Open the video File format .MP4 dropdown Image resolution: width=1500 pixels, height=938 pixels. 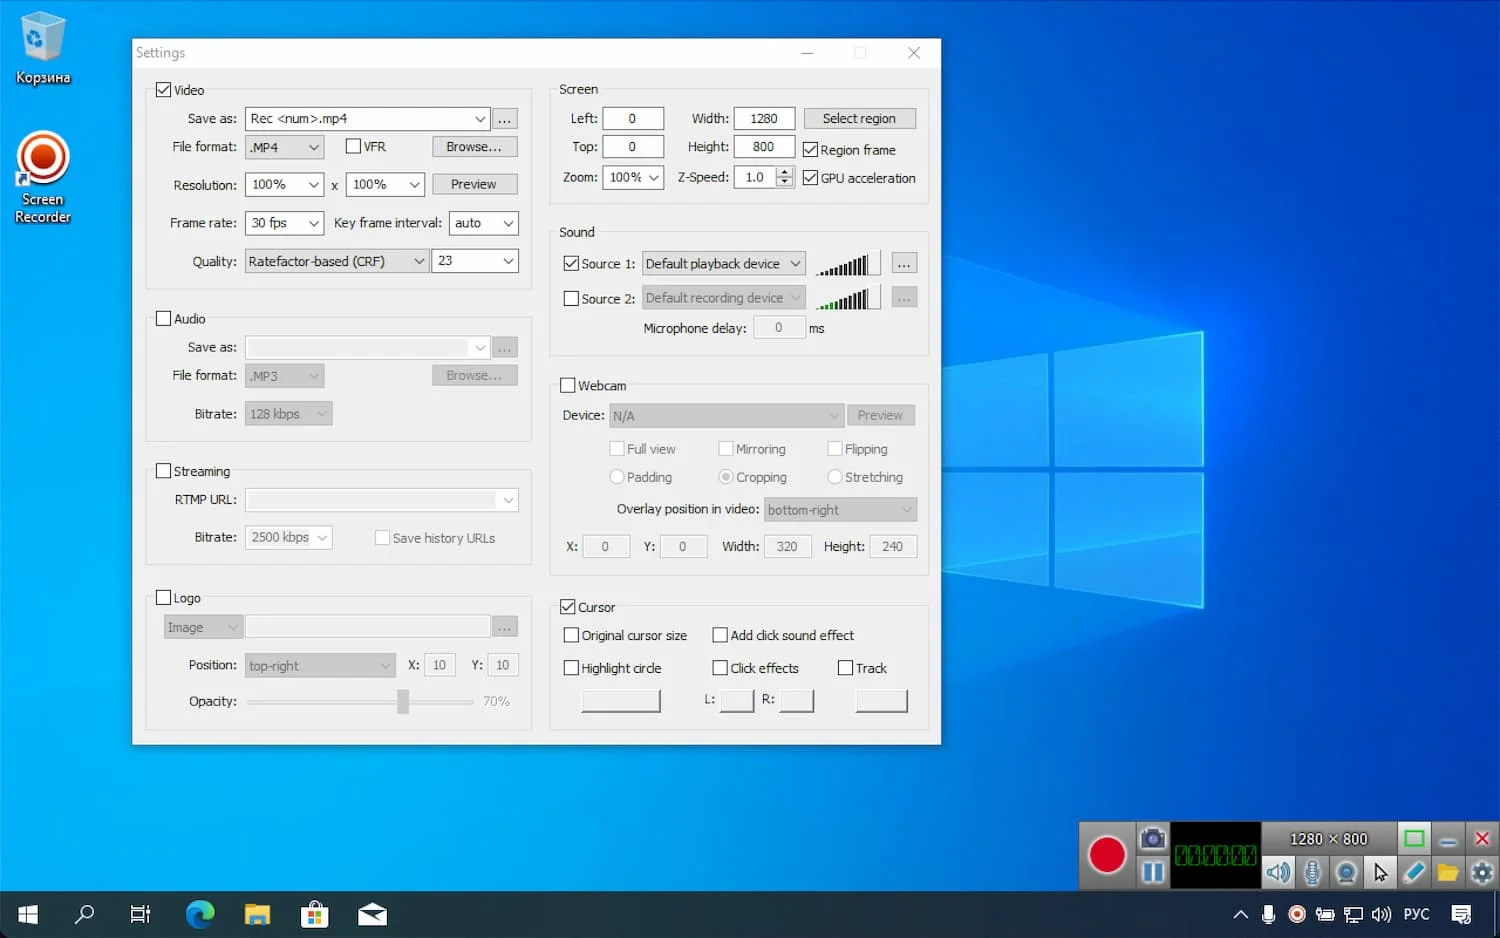(x=285, y=147)
